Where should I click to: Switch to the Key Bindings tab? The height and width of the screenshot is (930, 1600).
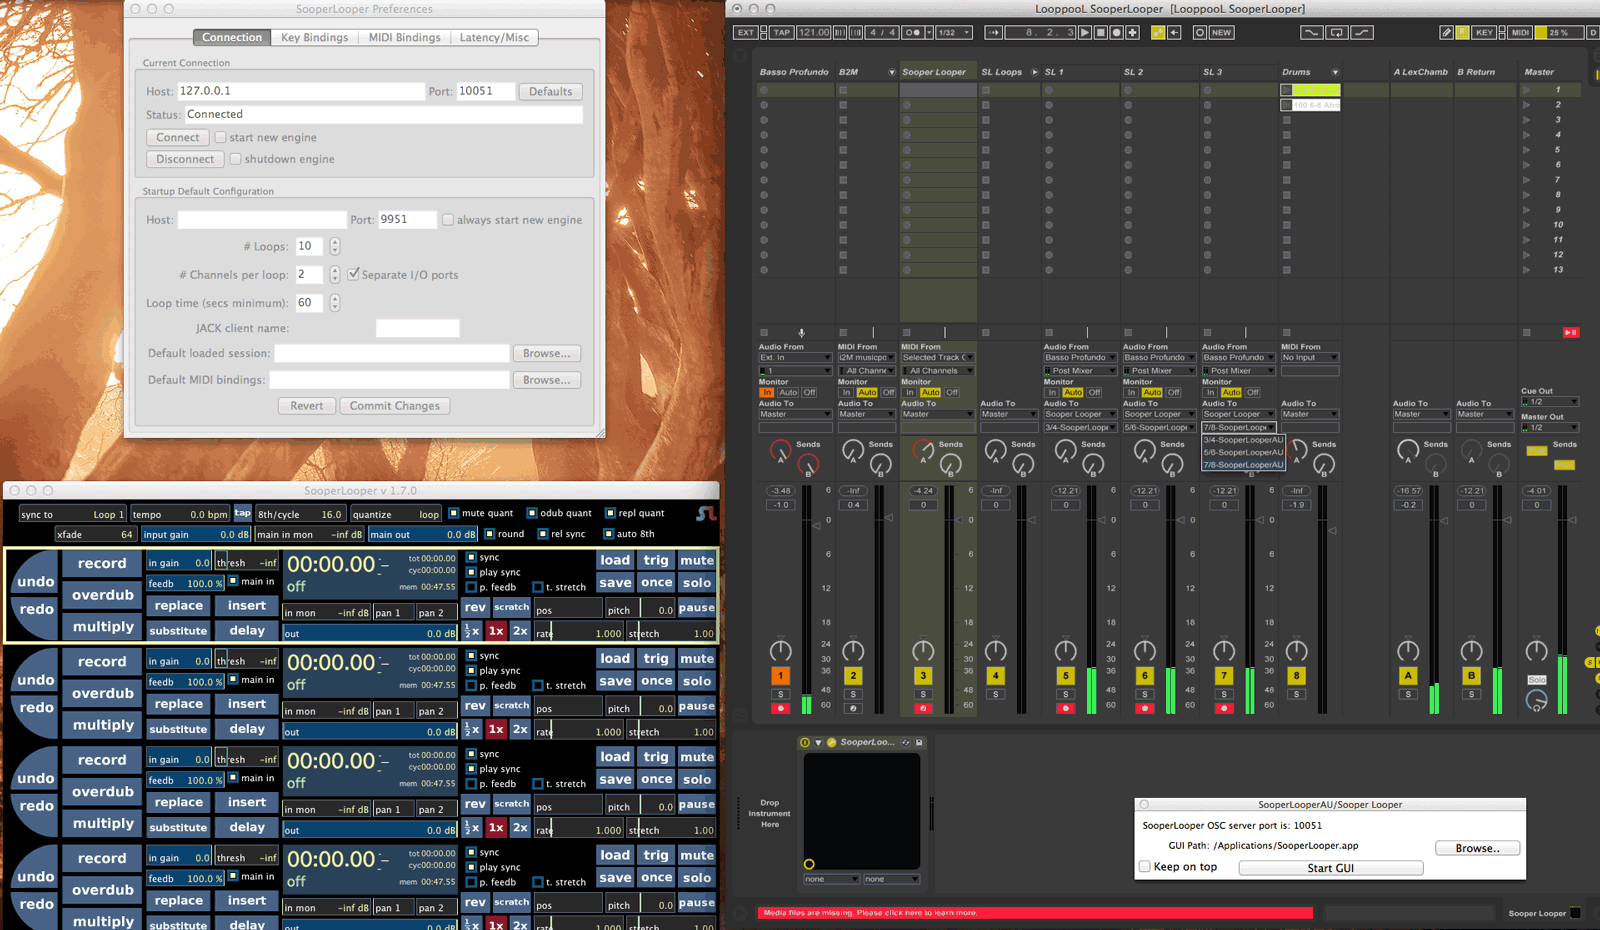[314, 37]
